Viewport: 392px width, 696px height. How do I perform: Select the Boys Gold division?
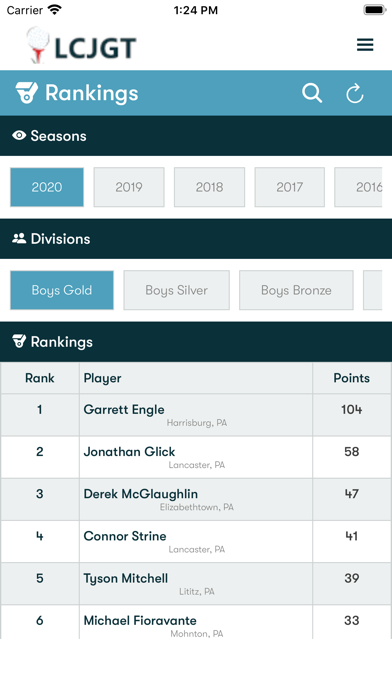coord(62,290)
